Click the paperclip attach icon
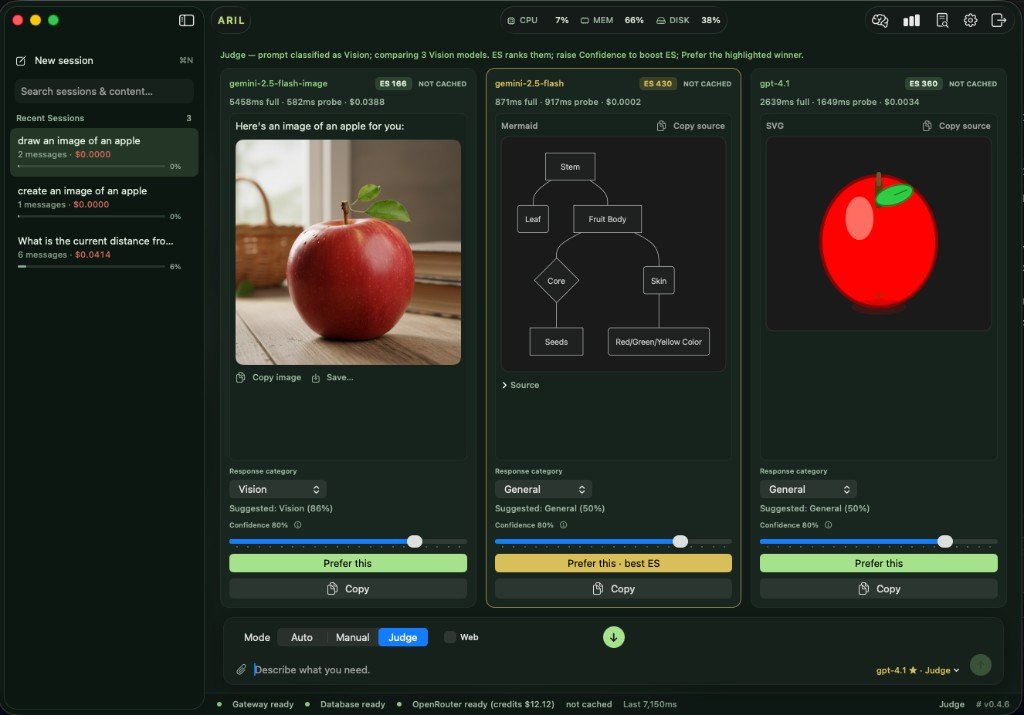The height and width of the screenshot is (715, 1024). (241, 669)
